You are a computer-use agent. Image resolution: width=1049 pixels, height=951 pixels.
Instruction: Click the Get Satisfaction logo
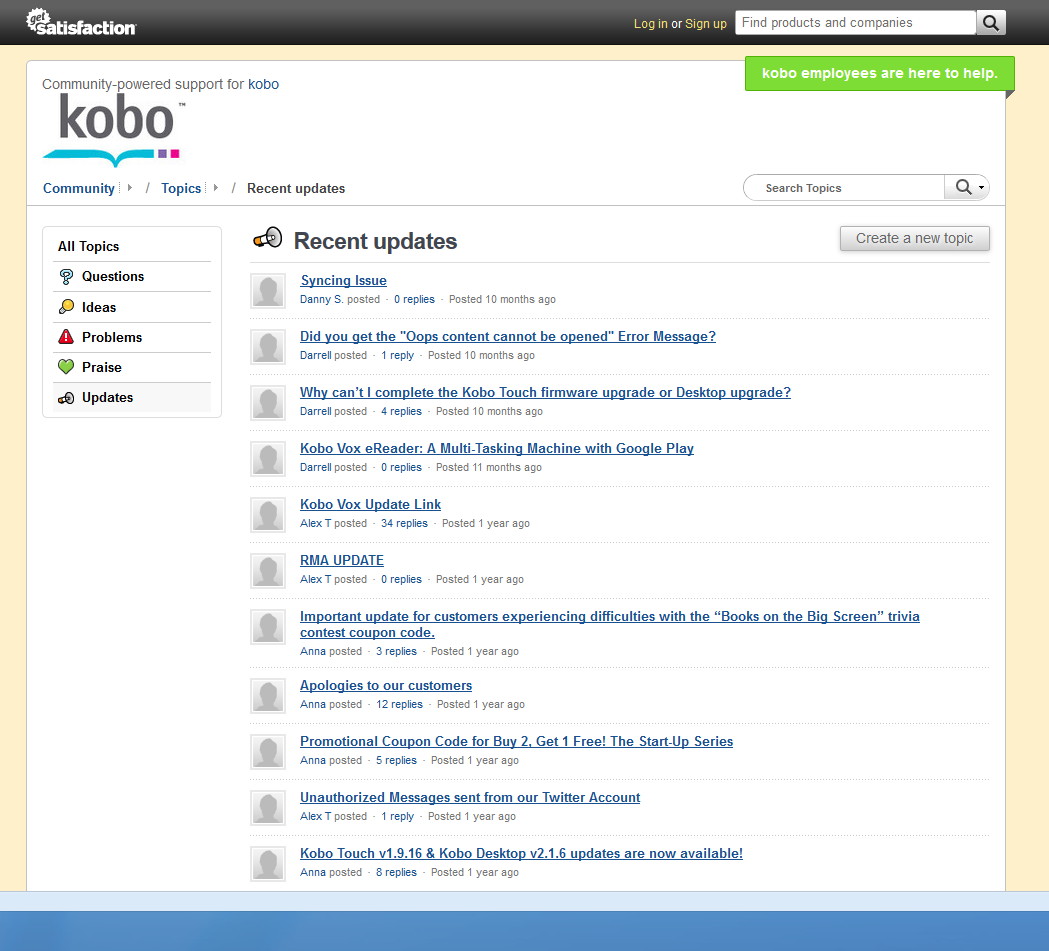81,22
